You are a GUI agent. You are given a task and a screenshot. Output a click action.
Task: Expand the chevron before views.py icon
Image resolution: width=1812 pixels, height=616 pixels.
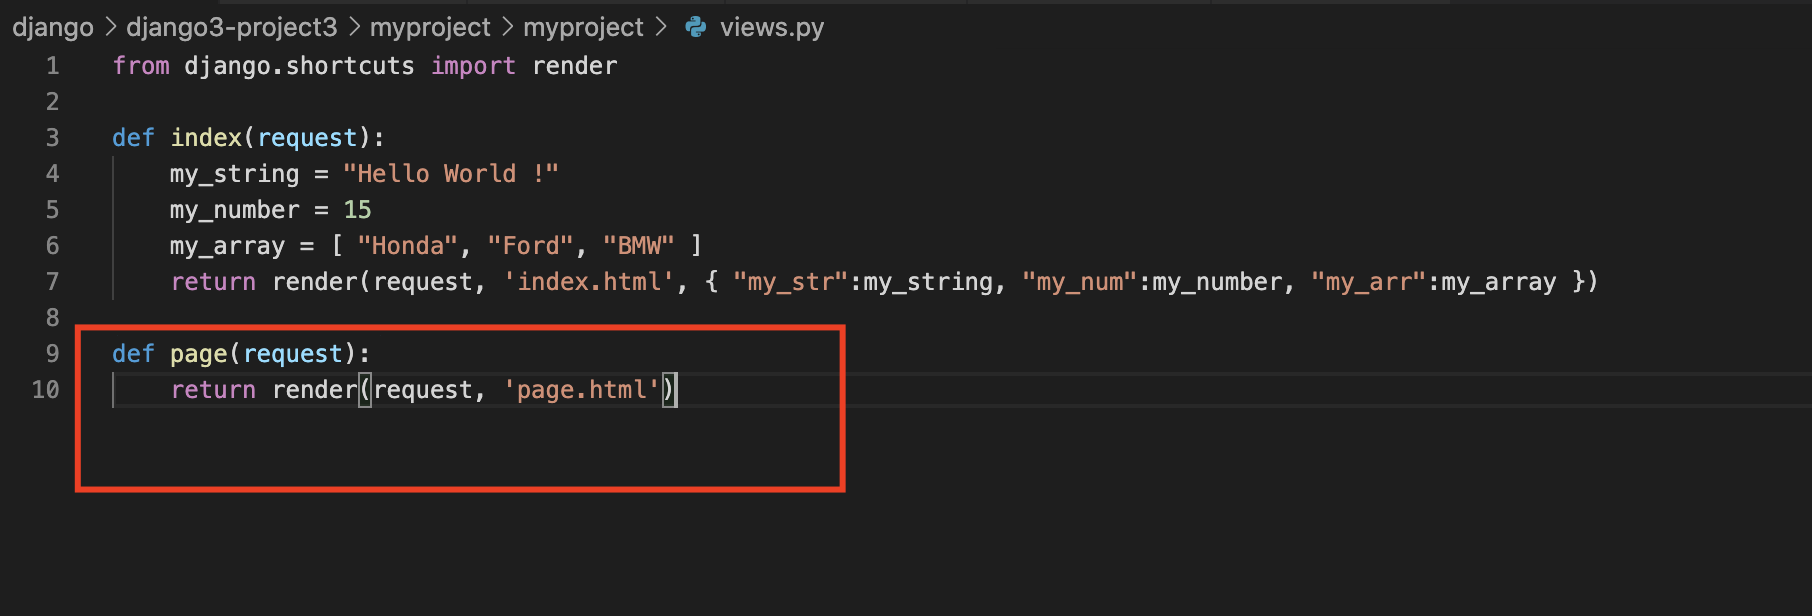[x=660, y=28]
